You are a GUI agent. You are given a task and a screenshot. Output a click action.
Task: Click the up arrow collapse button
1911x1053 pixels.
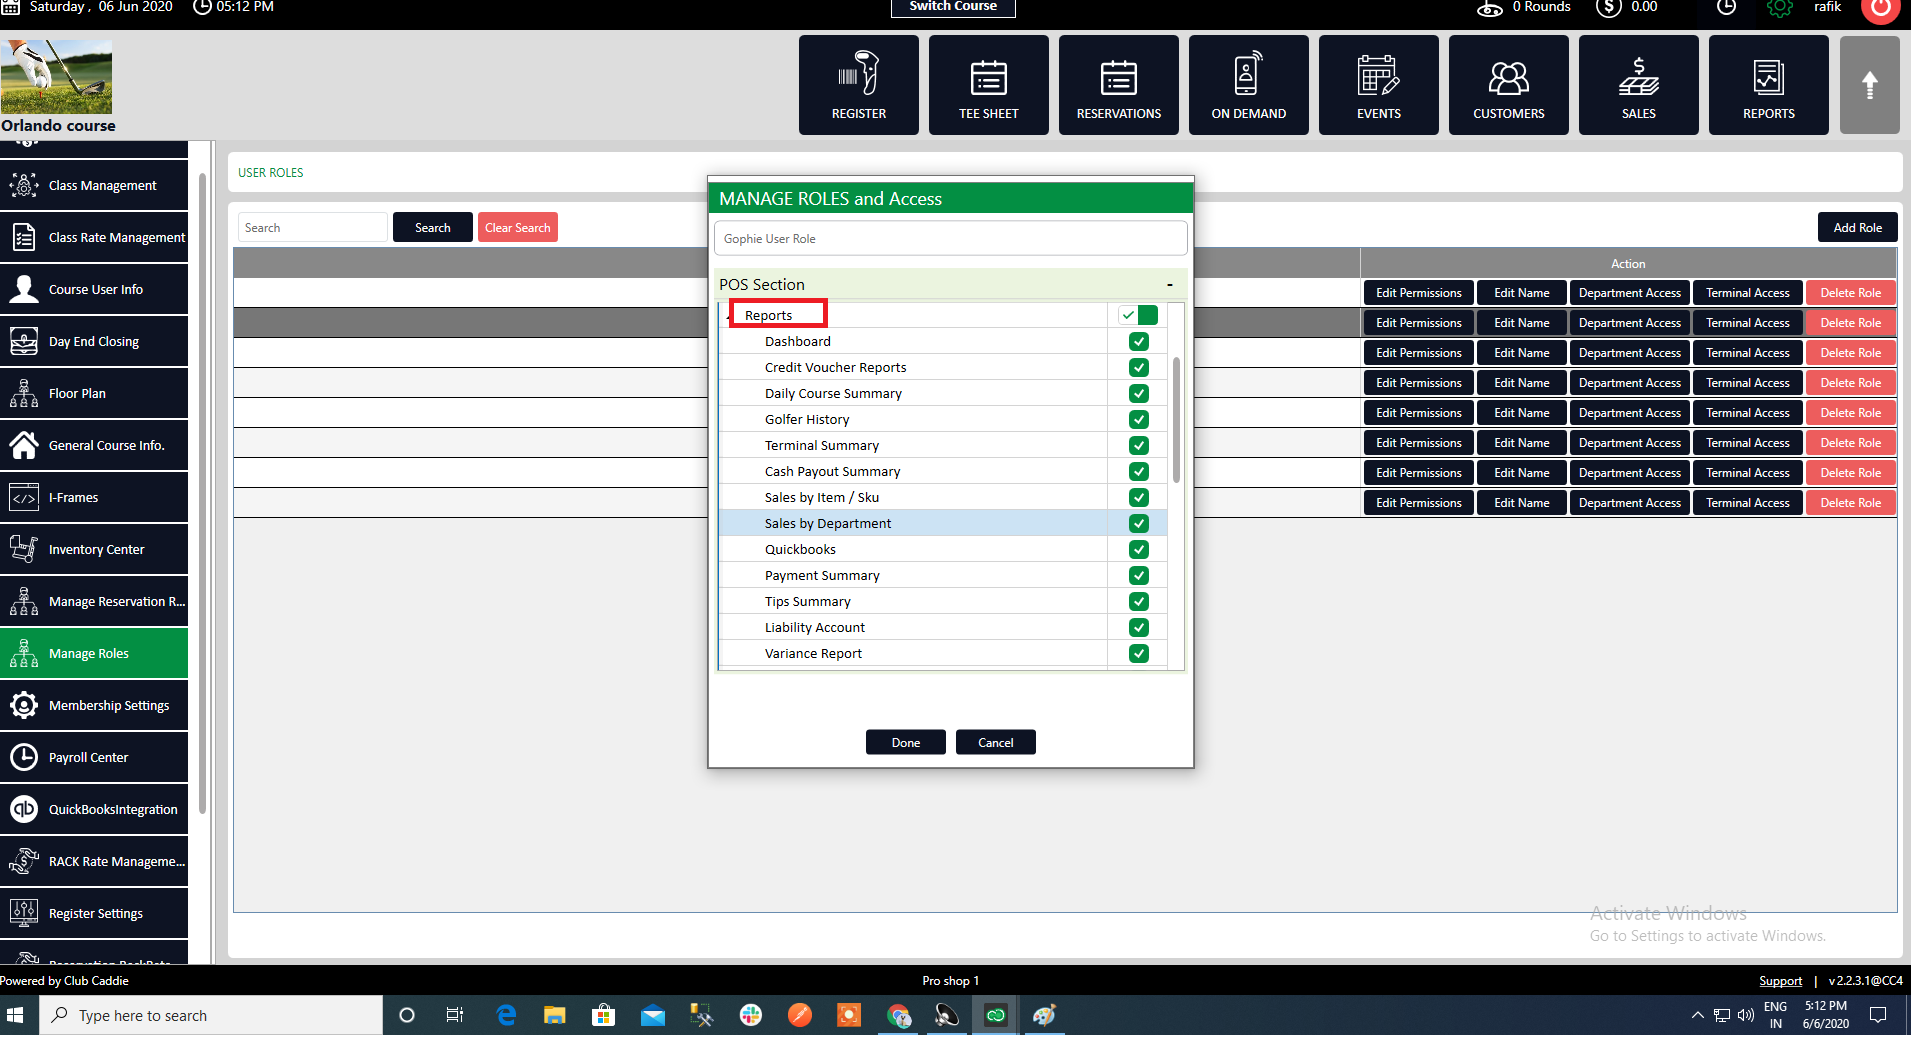(x=1869, y=85)
